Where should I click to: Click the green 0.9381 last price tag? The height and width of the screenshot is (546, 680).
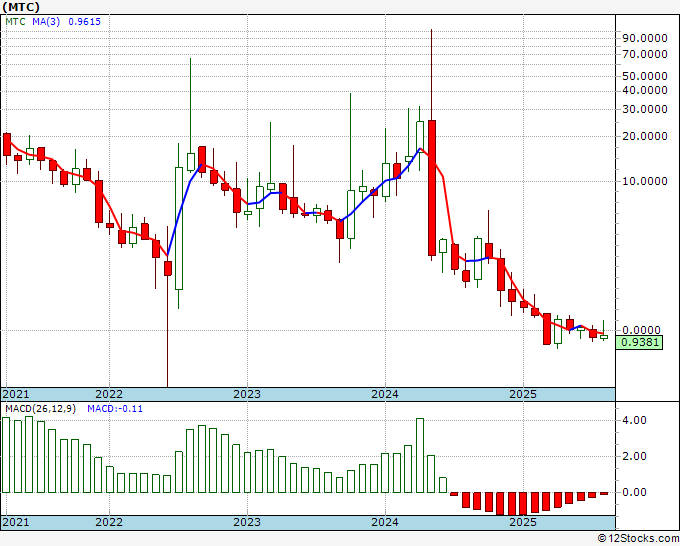click(640, 342)
